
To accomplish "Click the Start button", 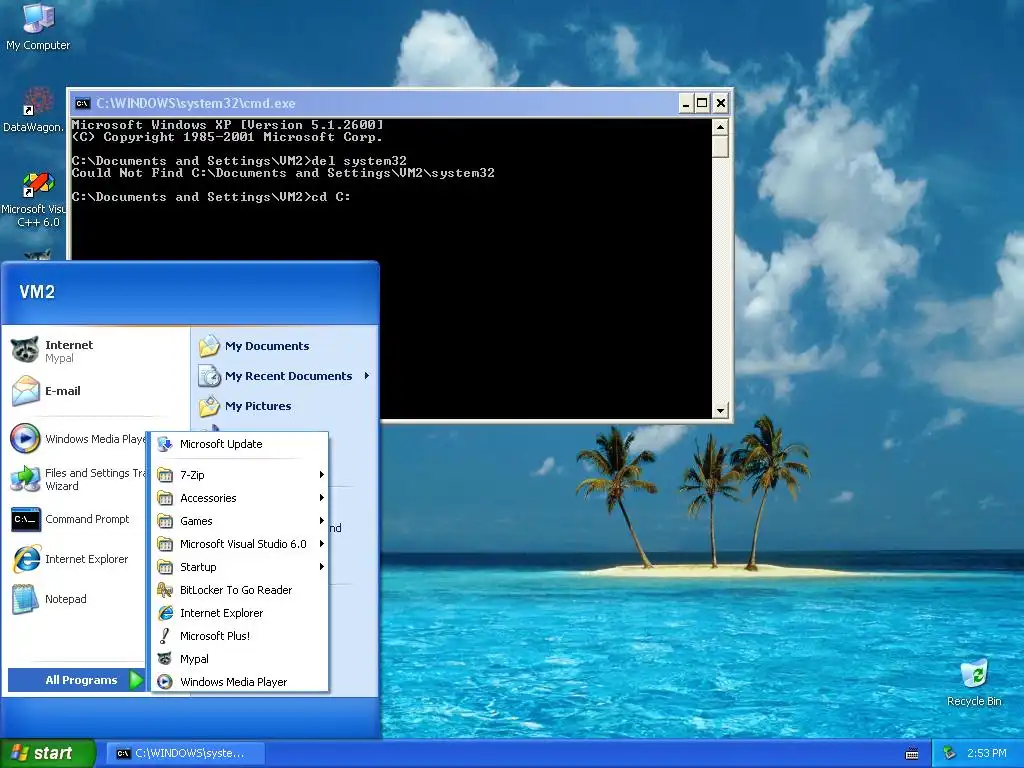I will (x=48, y=754).
